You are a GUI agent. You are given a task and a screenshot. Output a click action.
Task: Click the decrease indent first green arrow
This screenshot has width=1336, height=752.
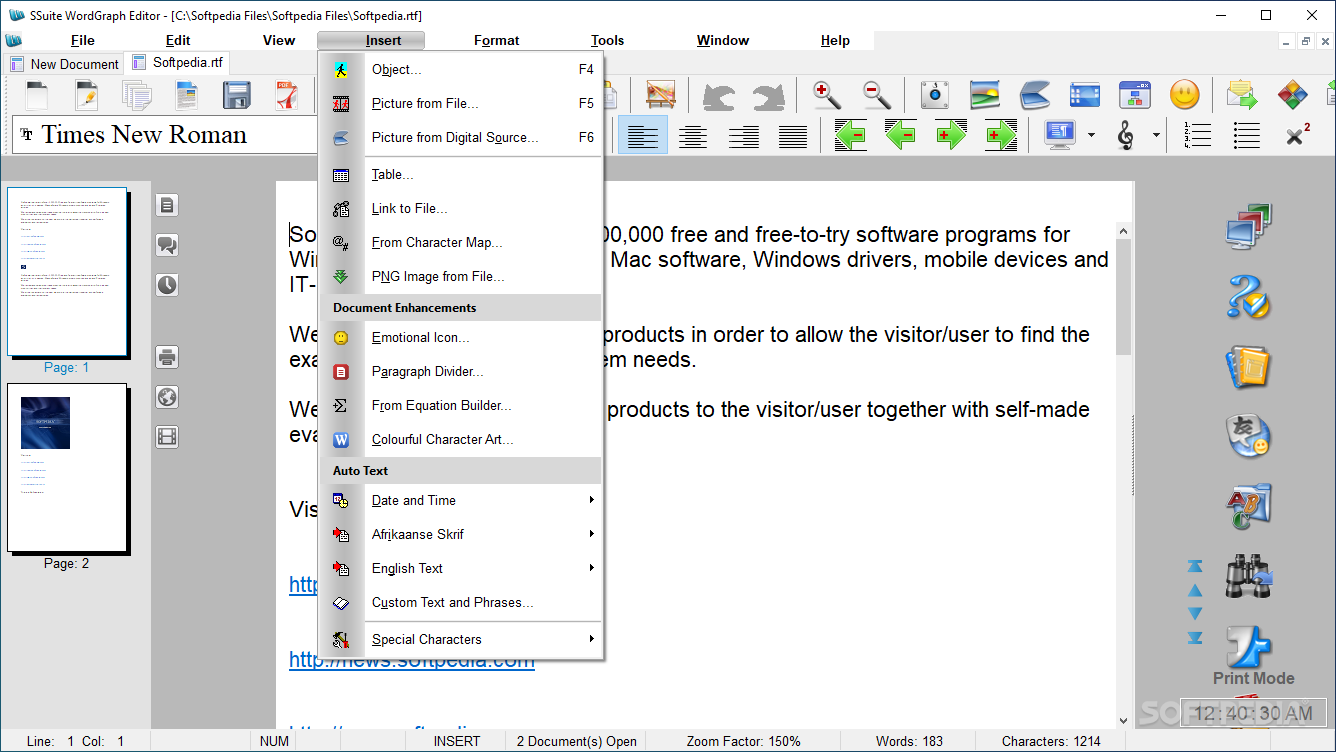coord(850,135)
